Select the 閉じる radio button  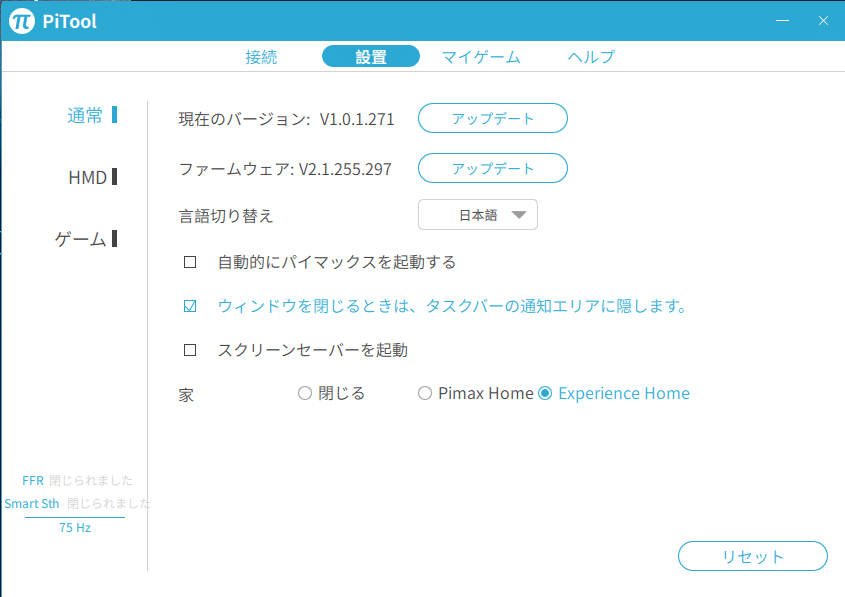[304, 393]
